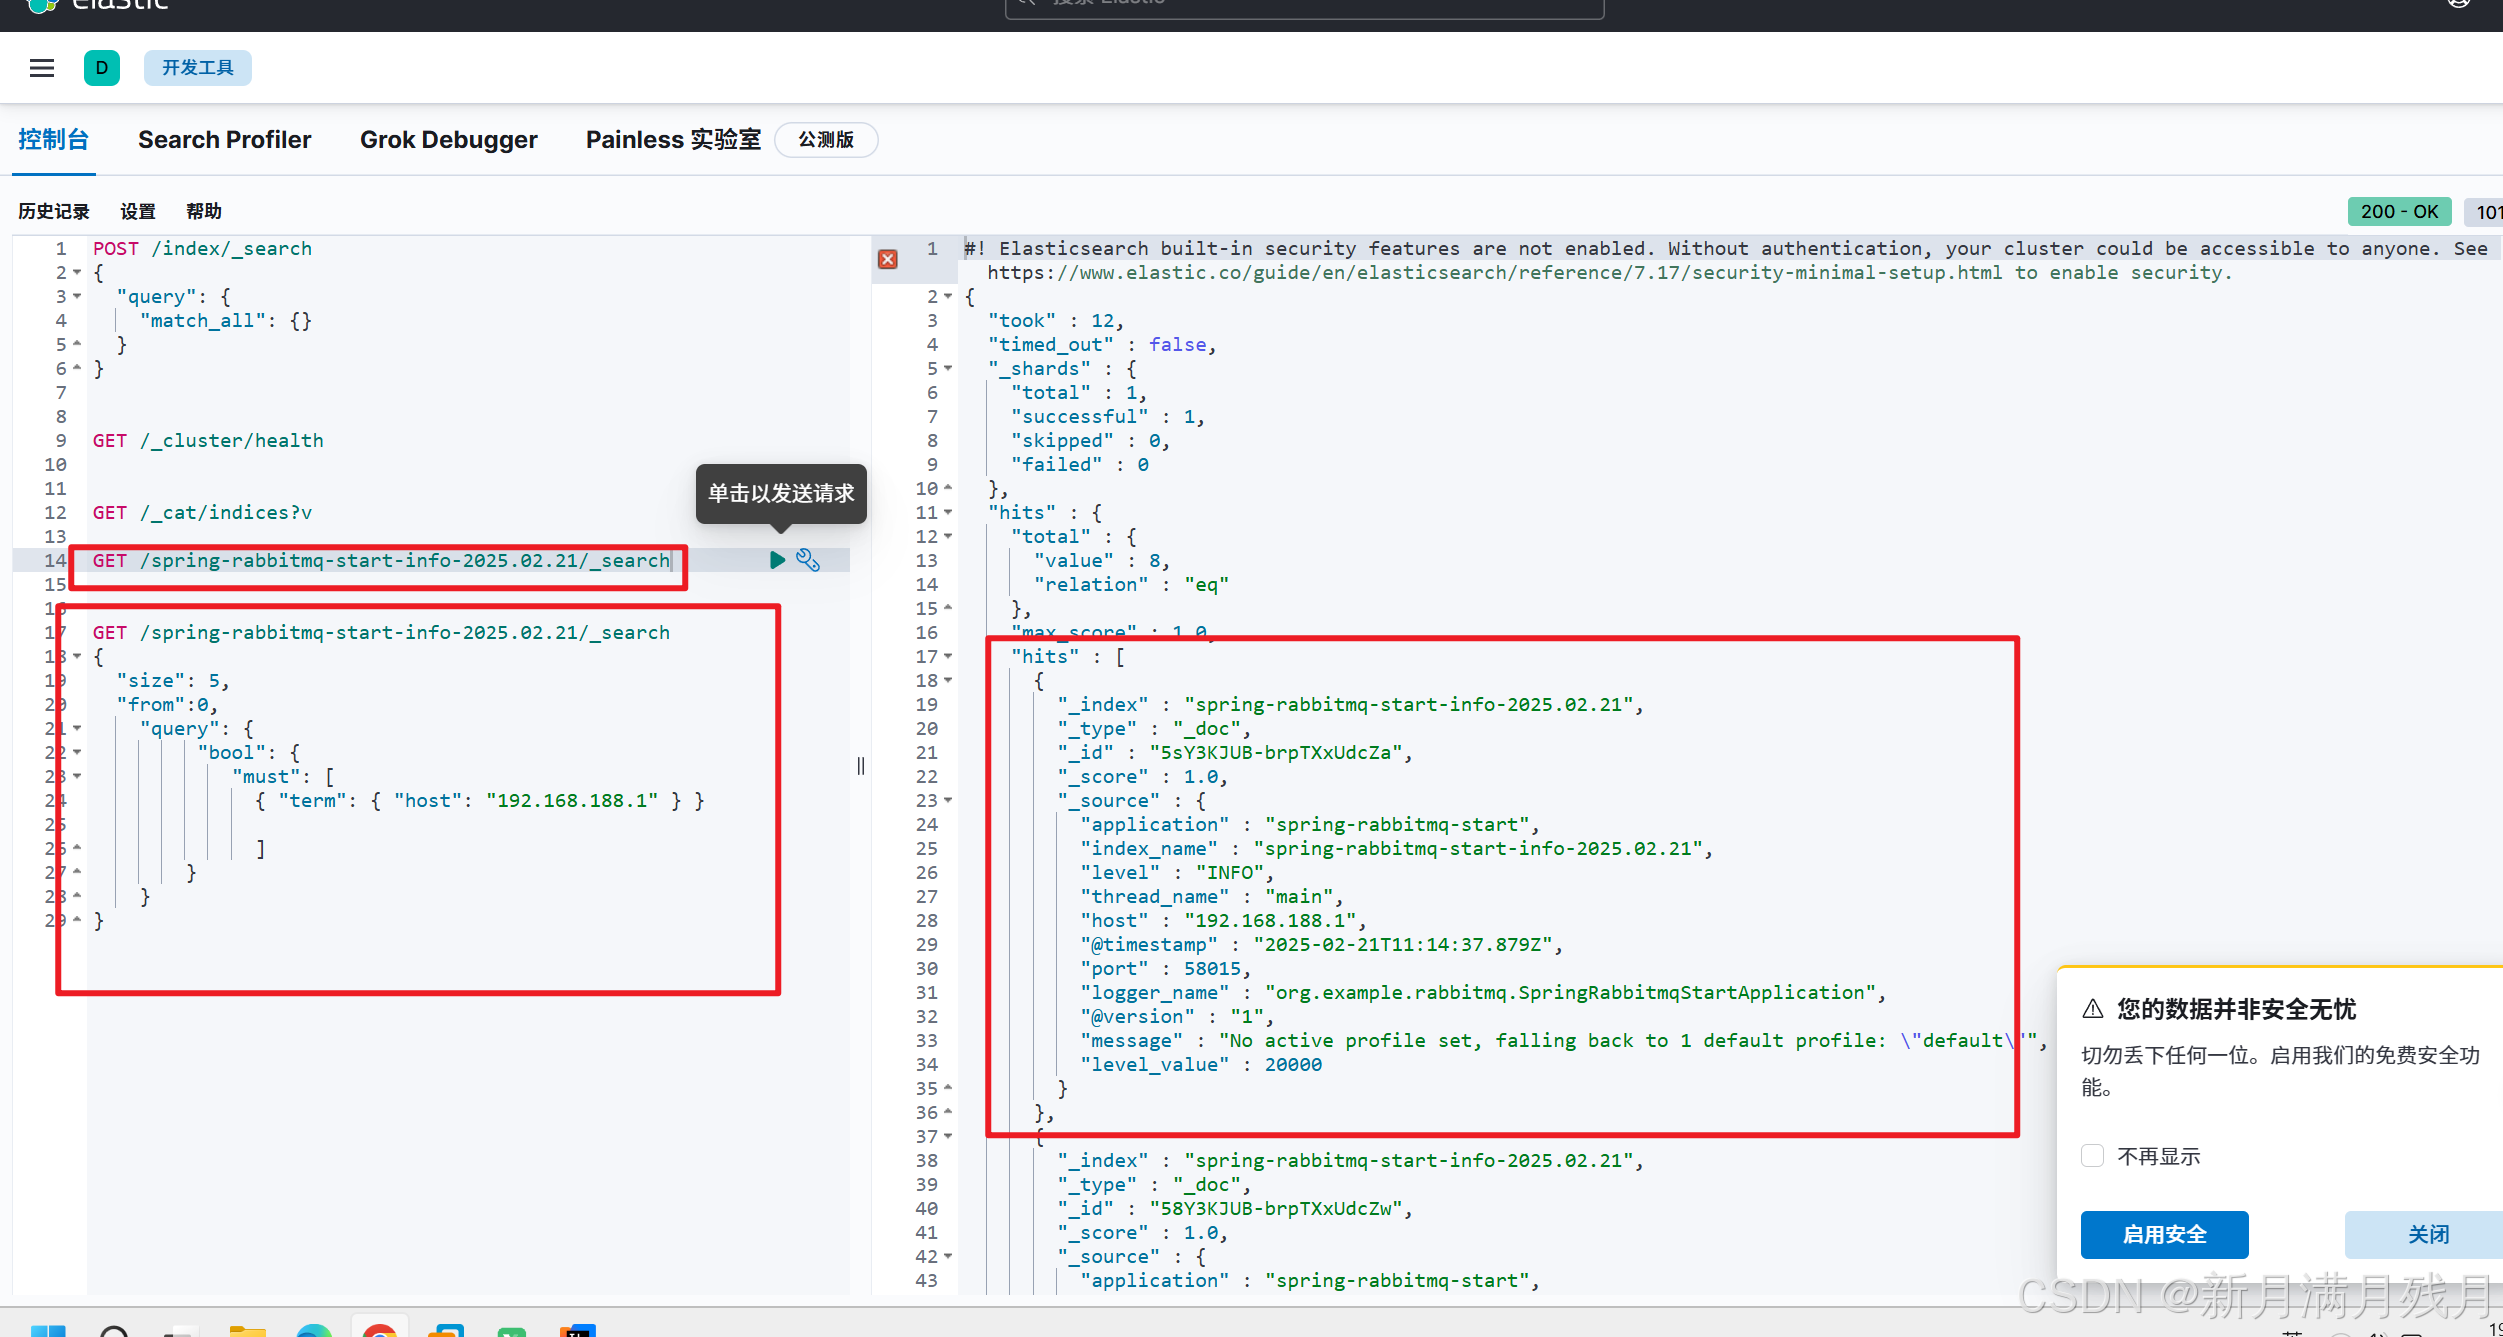This screenshot has height=1337, width=2503.
Task: Check the 不再显示 checkbox
Action: 2092,1156
